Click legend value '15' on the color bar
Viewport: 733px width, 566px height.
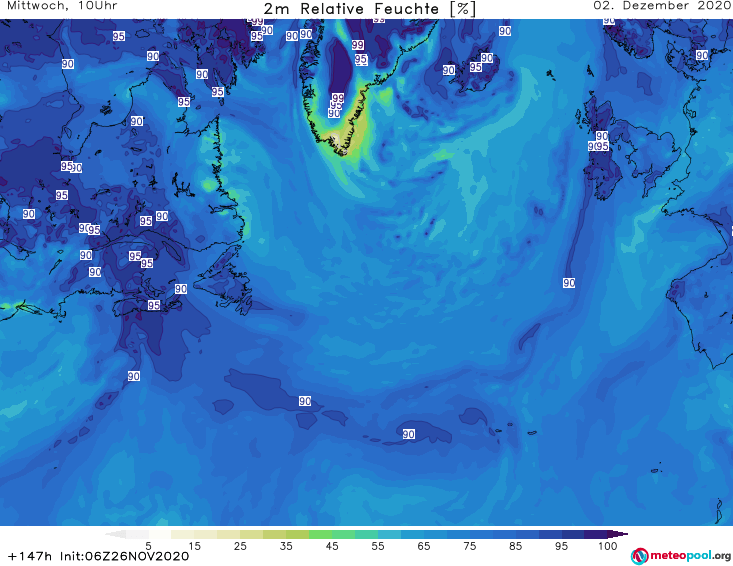(x=194, y=546)
